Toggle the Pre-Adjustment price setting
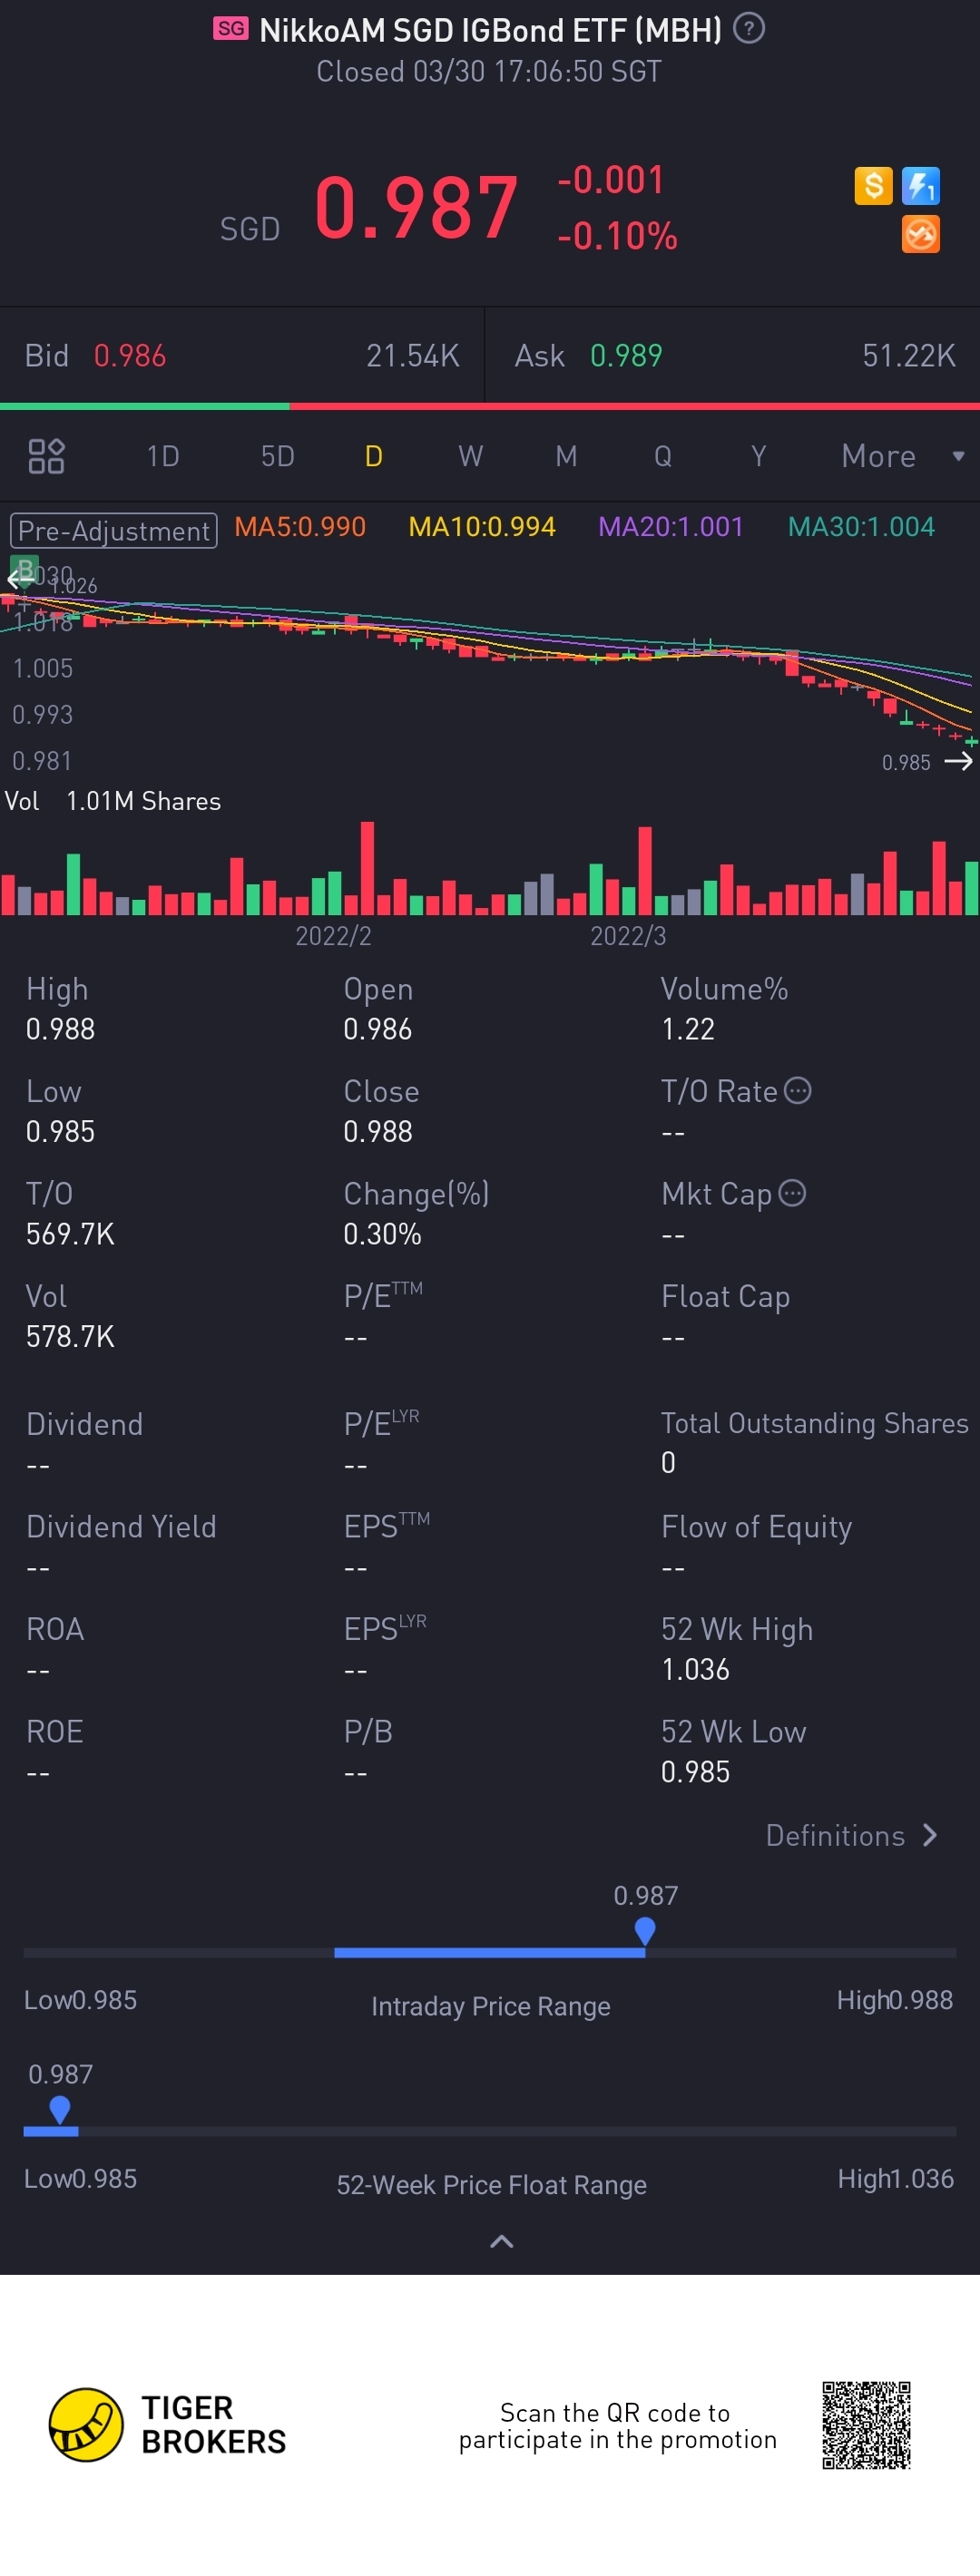This screenshot has height=2576, width=980. (113, 530)
